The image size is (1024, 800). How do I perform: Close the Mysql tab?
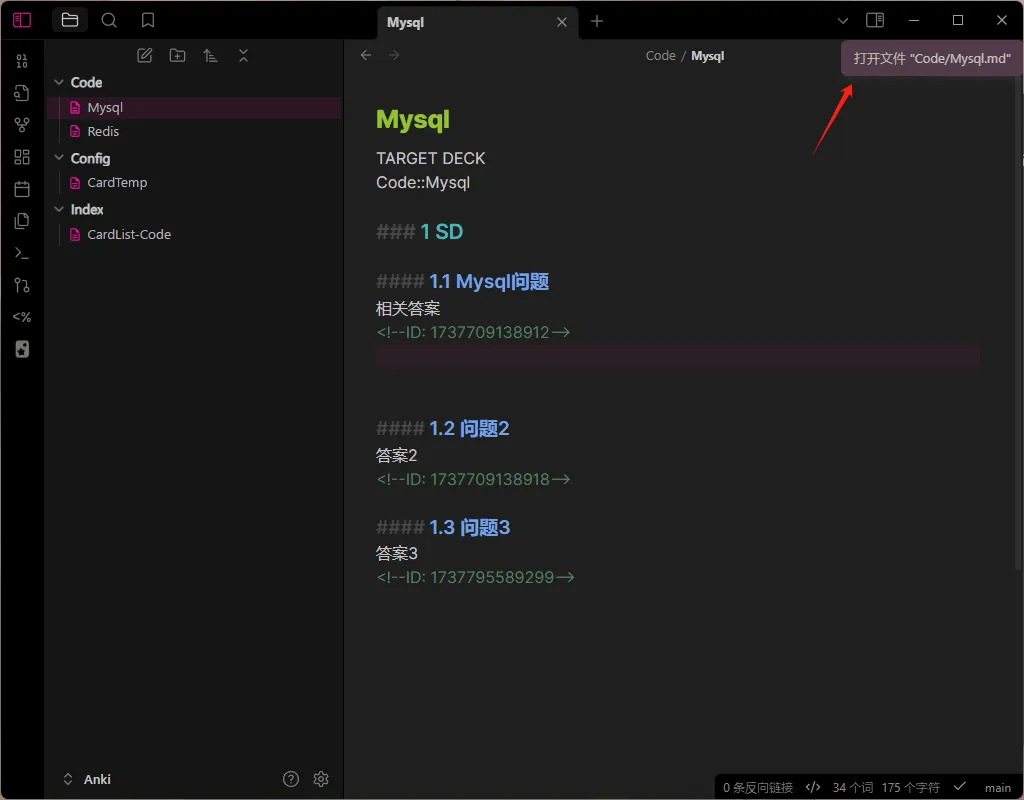coord(562,22)
